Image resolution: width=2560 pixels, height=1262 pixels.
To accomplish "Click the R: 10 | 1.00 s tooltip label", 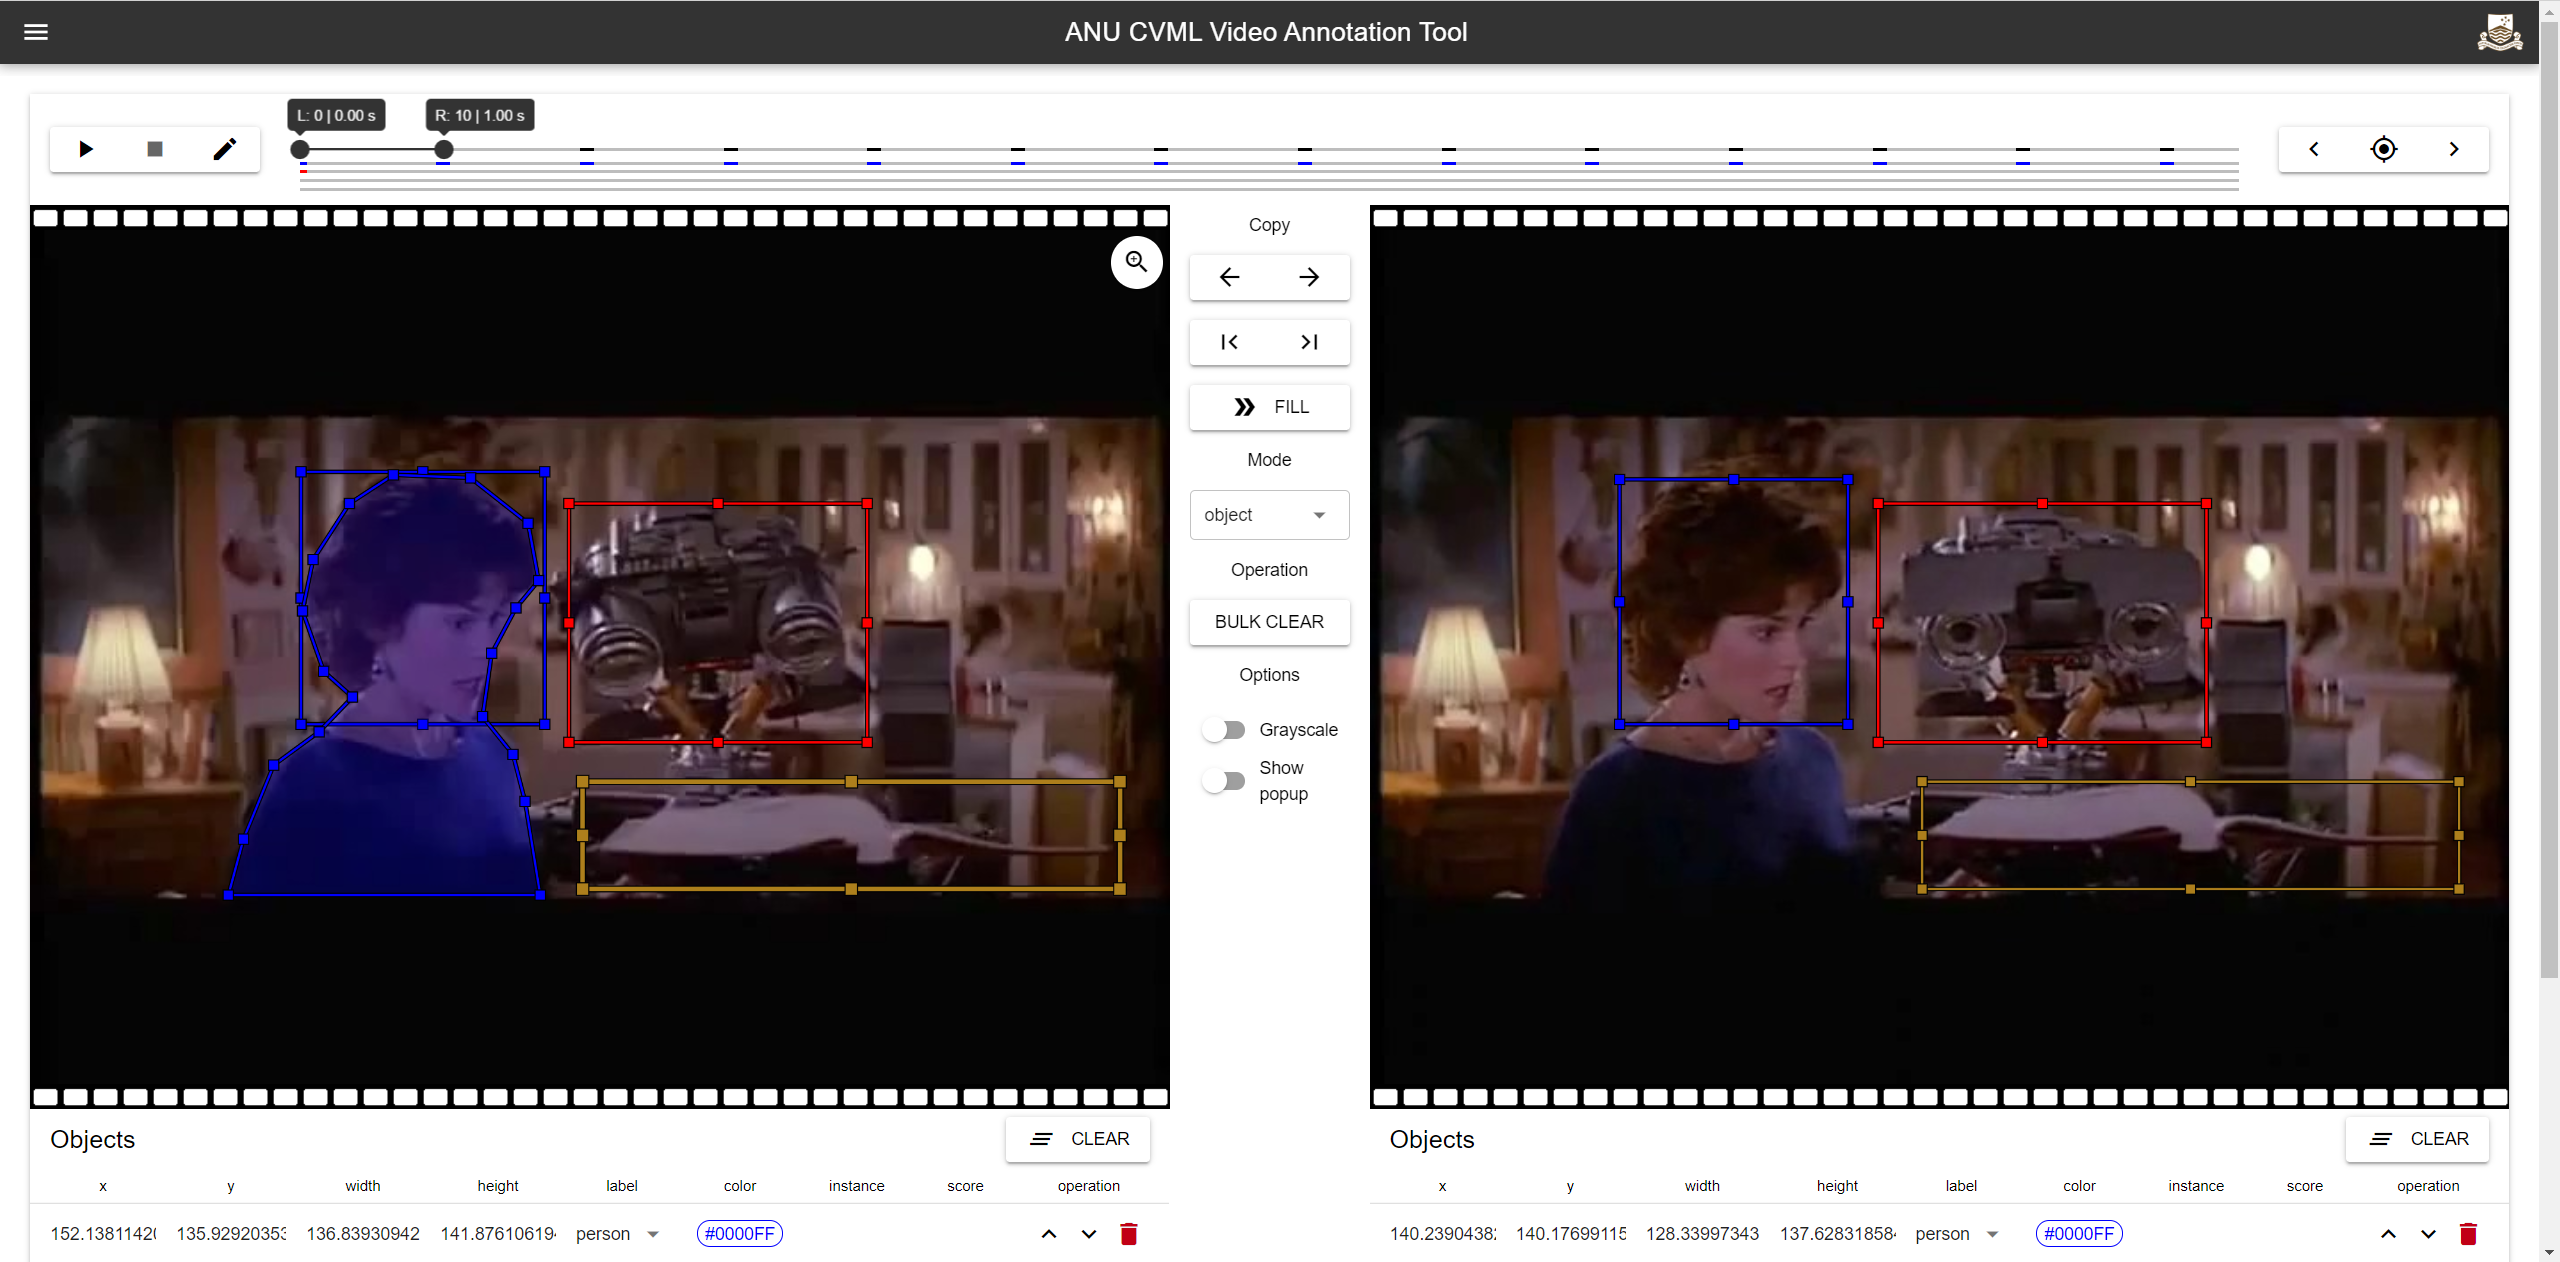I will 480,115.
